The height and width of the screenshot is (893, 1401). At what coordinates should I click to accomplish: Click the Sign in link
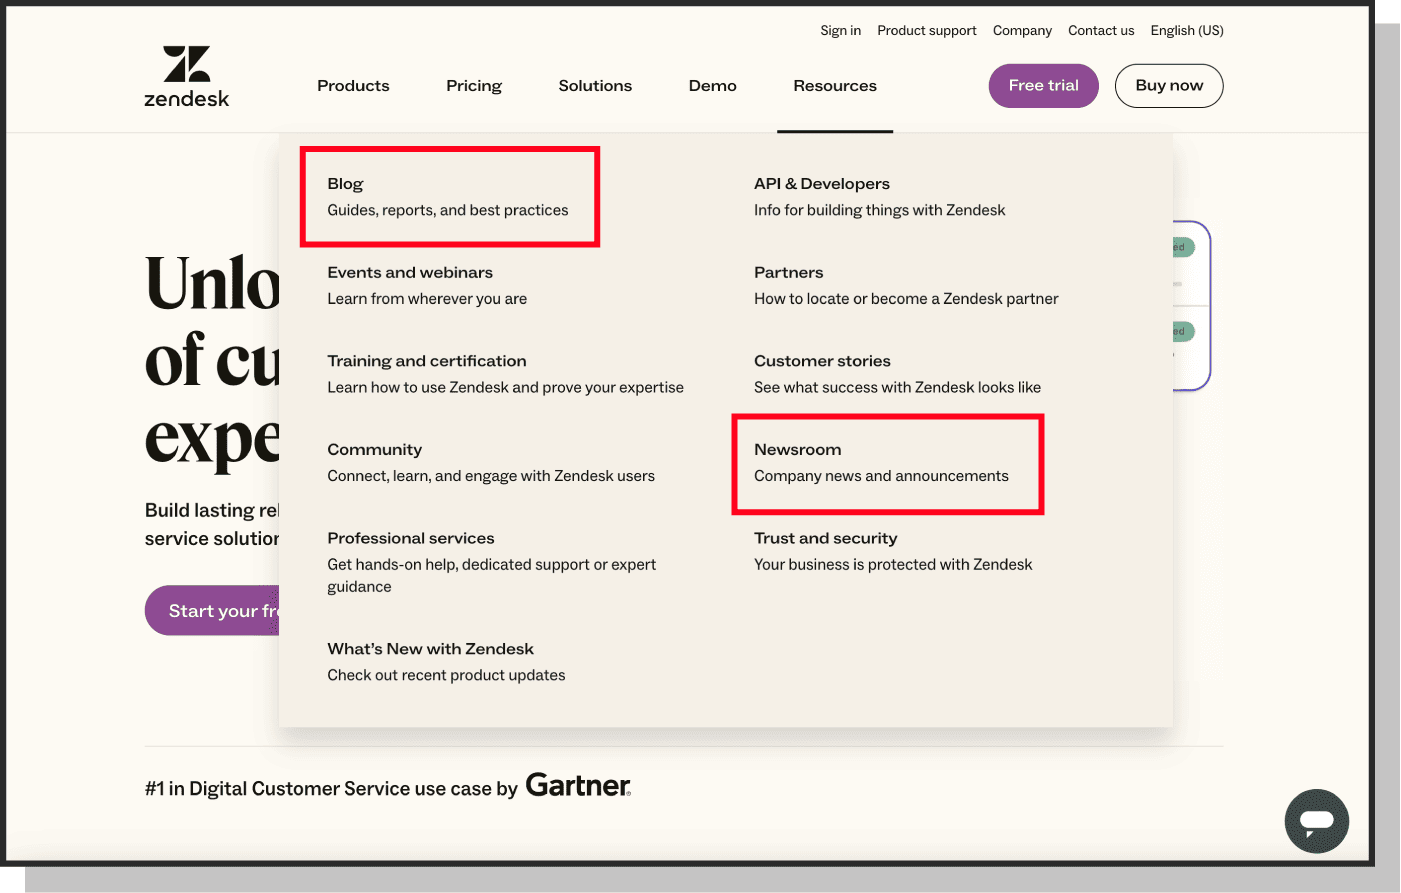pos(840,31)
